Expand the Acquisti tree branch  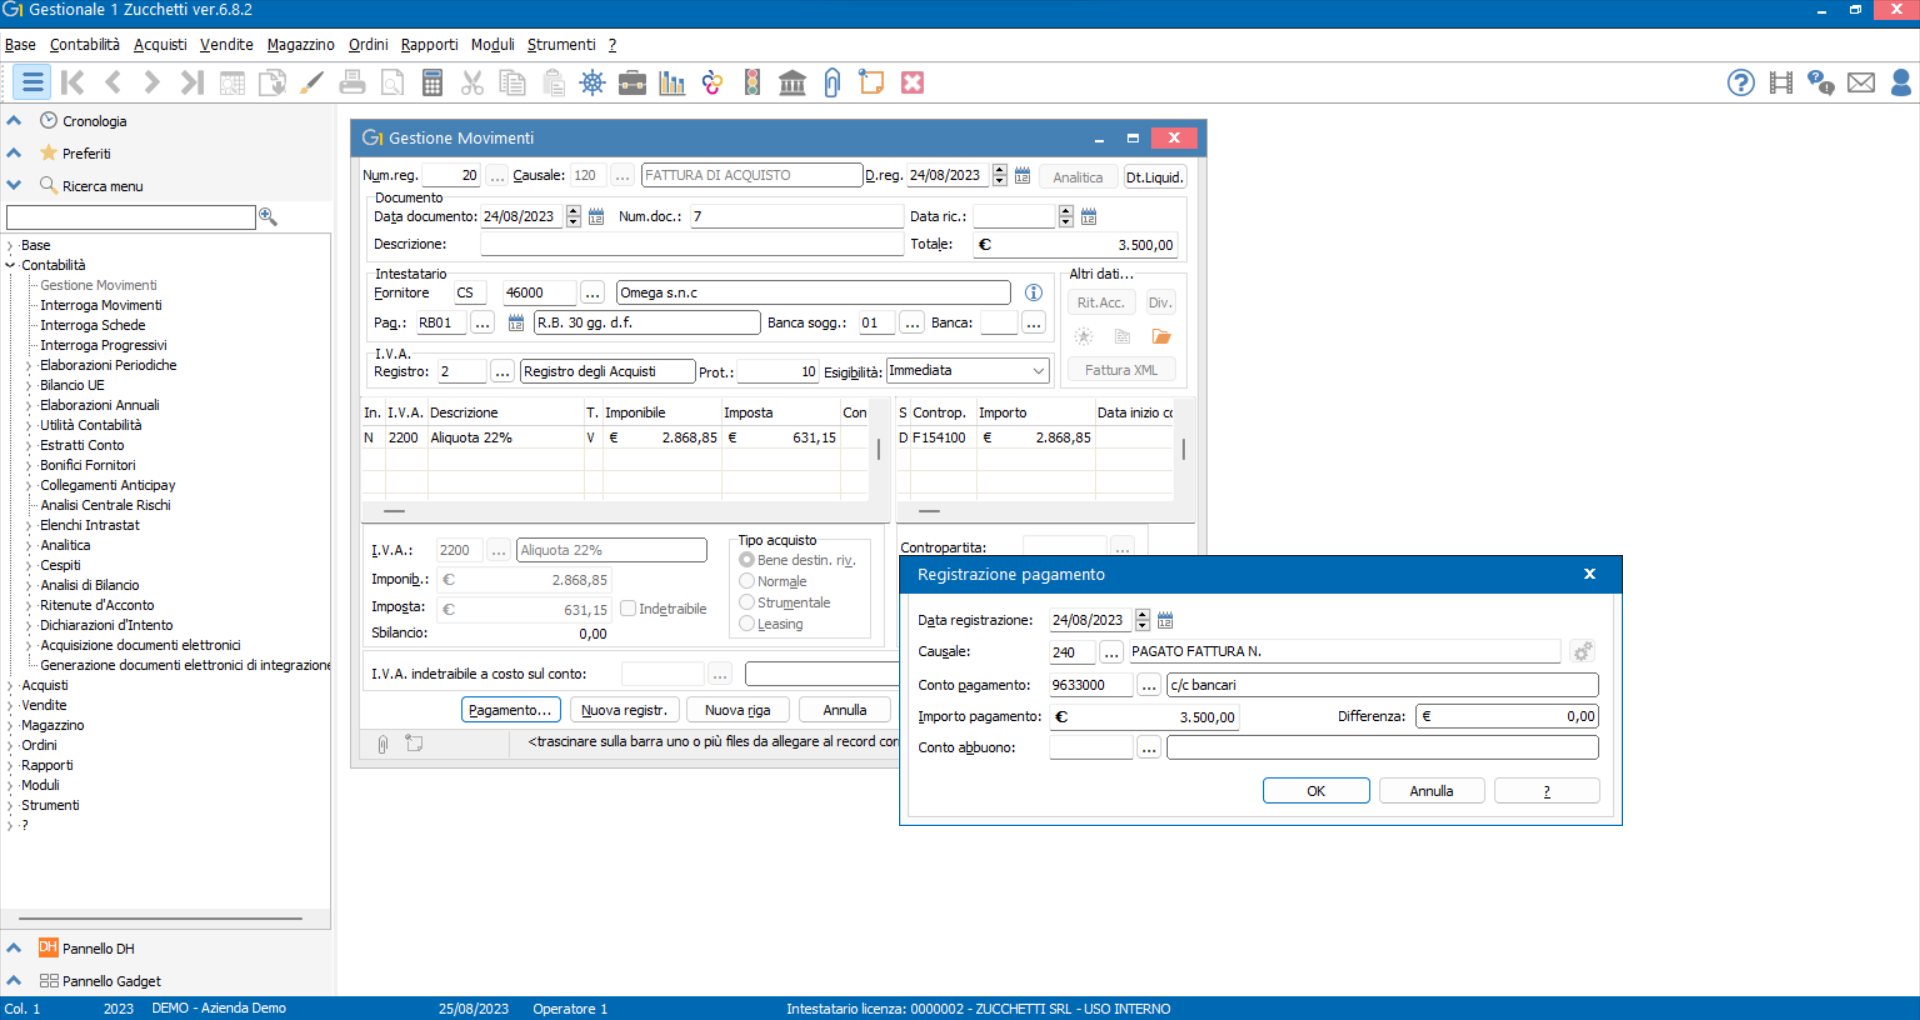point(11,685)
